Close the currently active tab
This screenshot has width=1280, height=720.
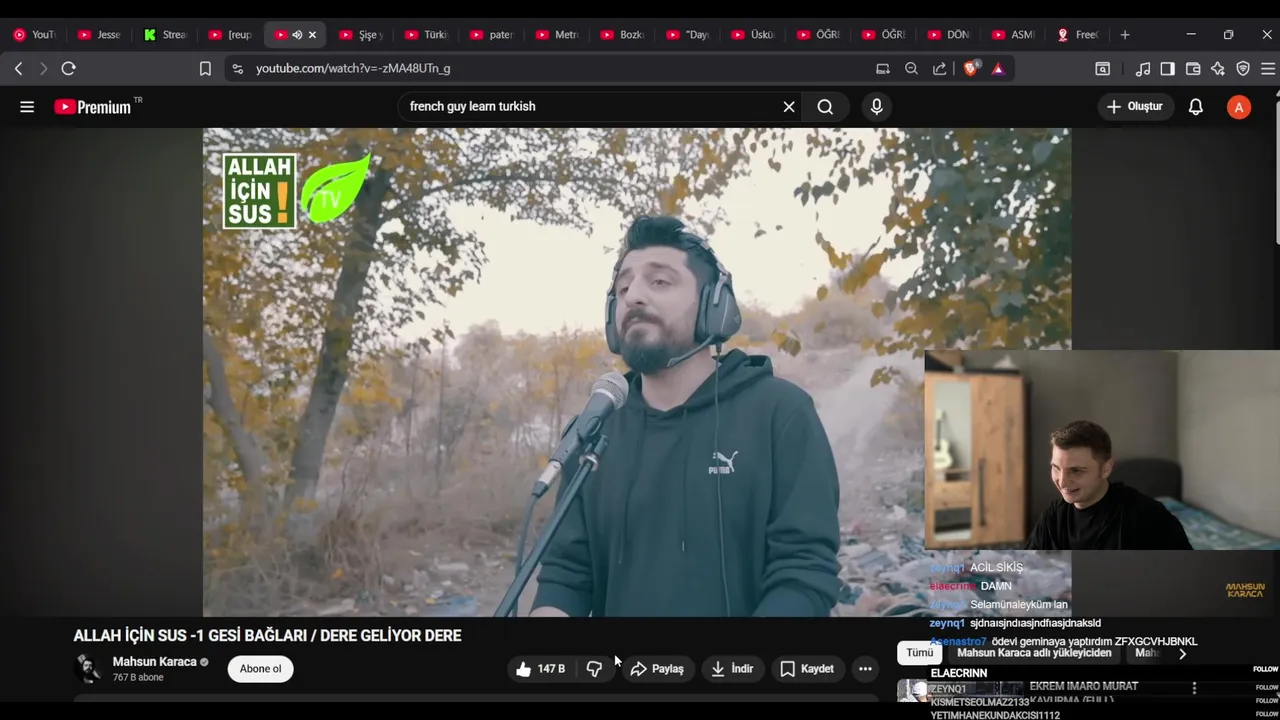point(312,35)
